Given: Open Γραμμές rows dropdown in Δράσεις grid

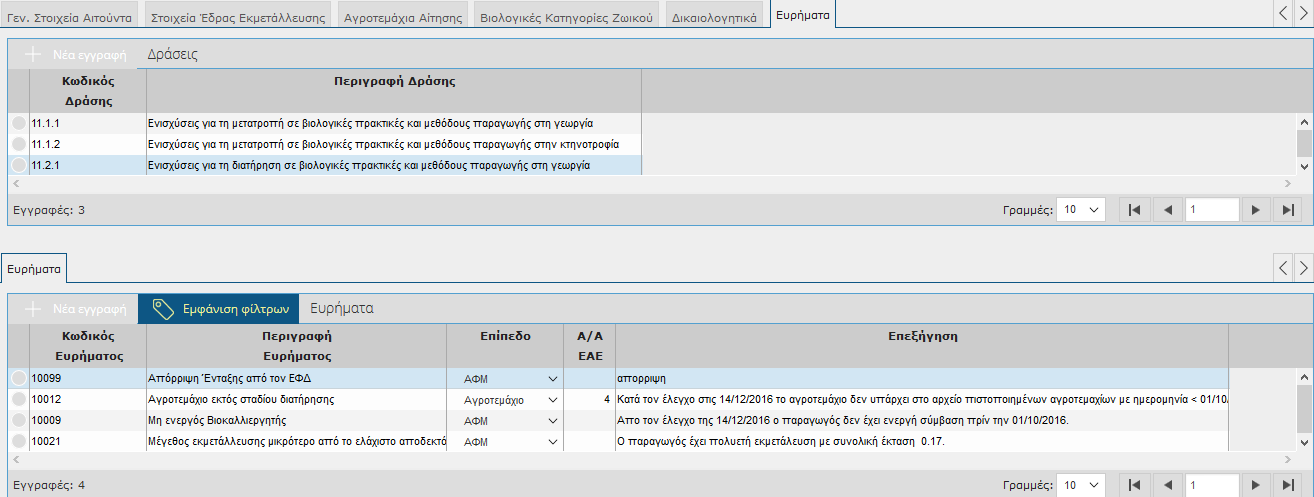Looking at the screenshot, I should [1081, 210].
